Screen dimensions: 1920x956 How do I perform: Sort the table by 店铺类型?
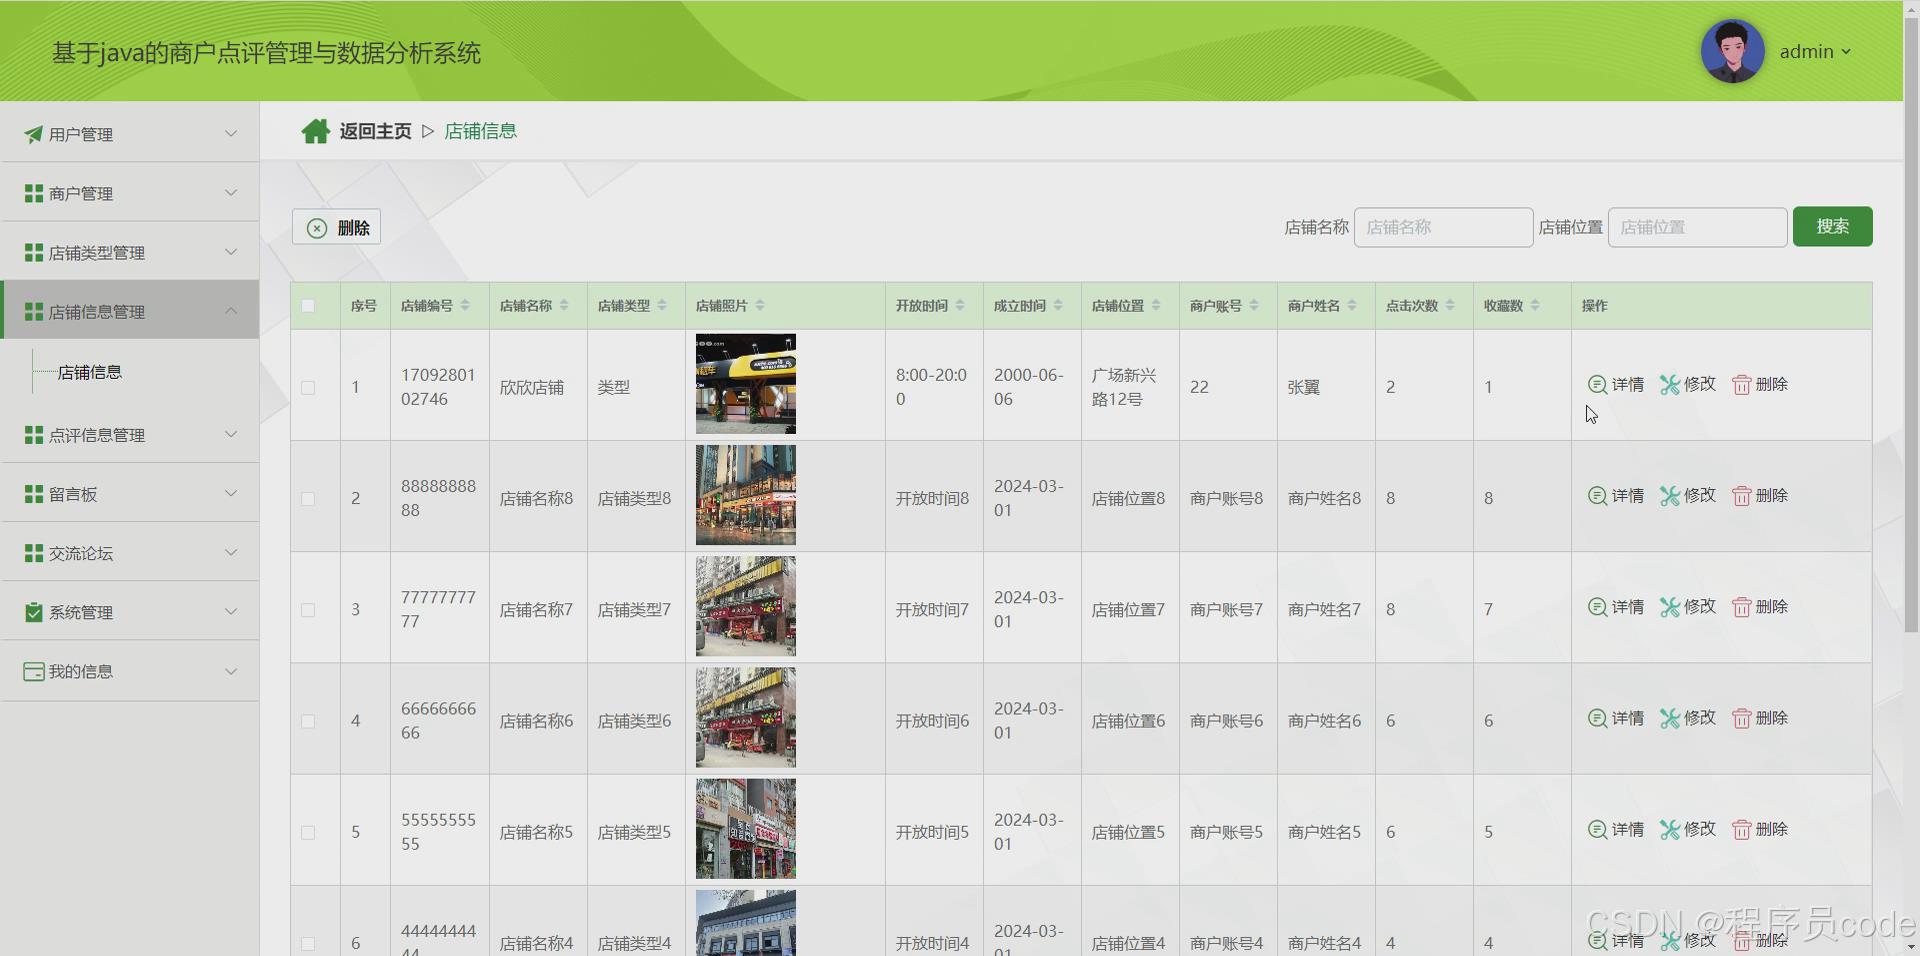pyautogui.click(x=662, y=306)
